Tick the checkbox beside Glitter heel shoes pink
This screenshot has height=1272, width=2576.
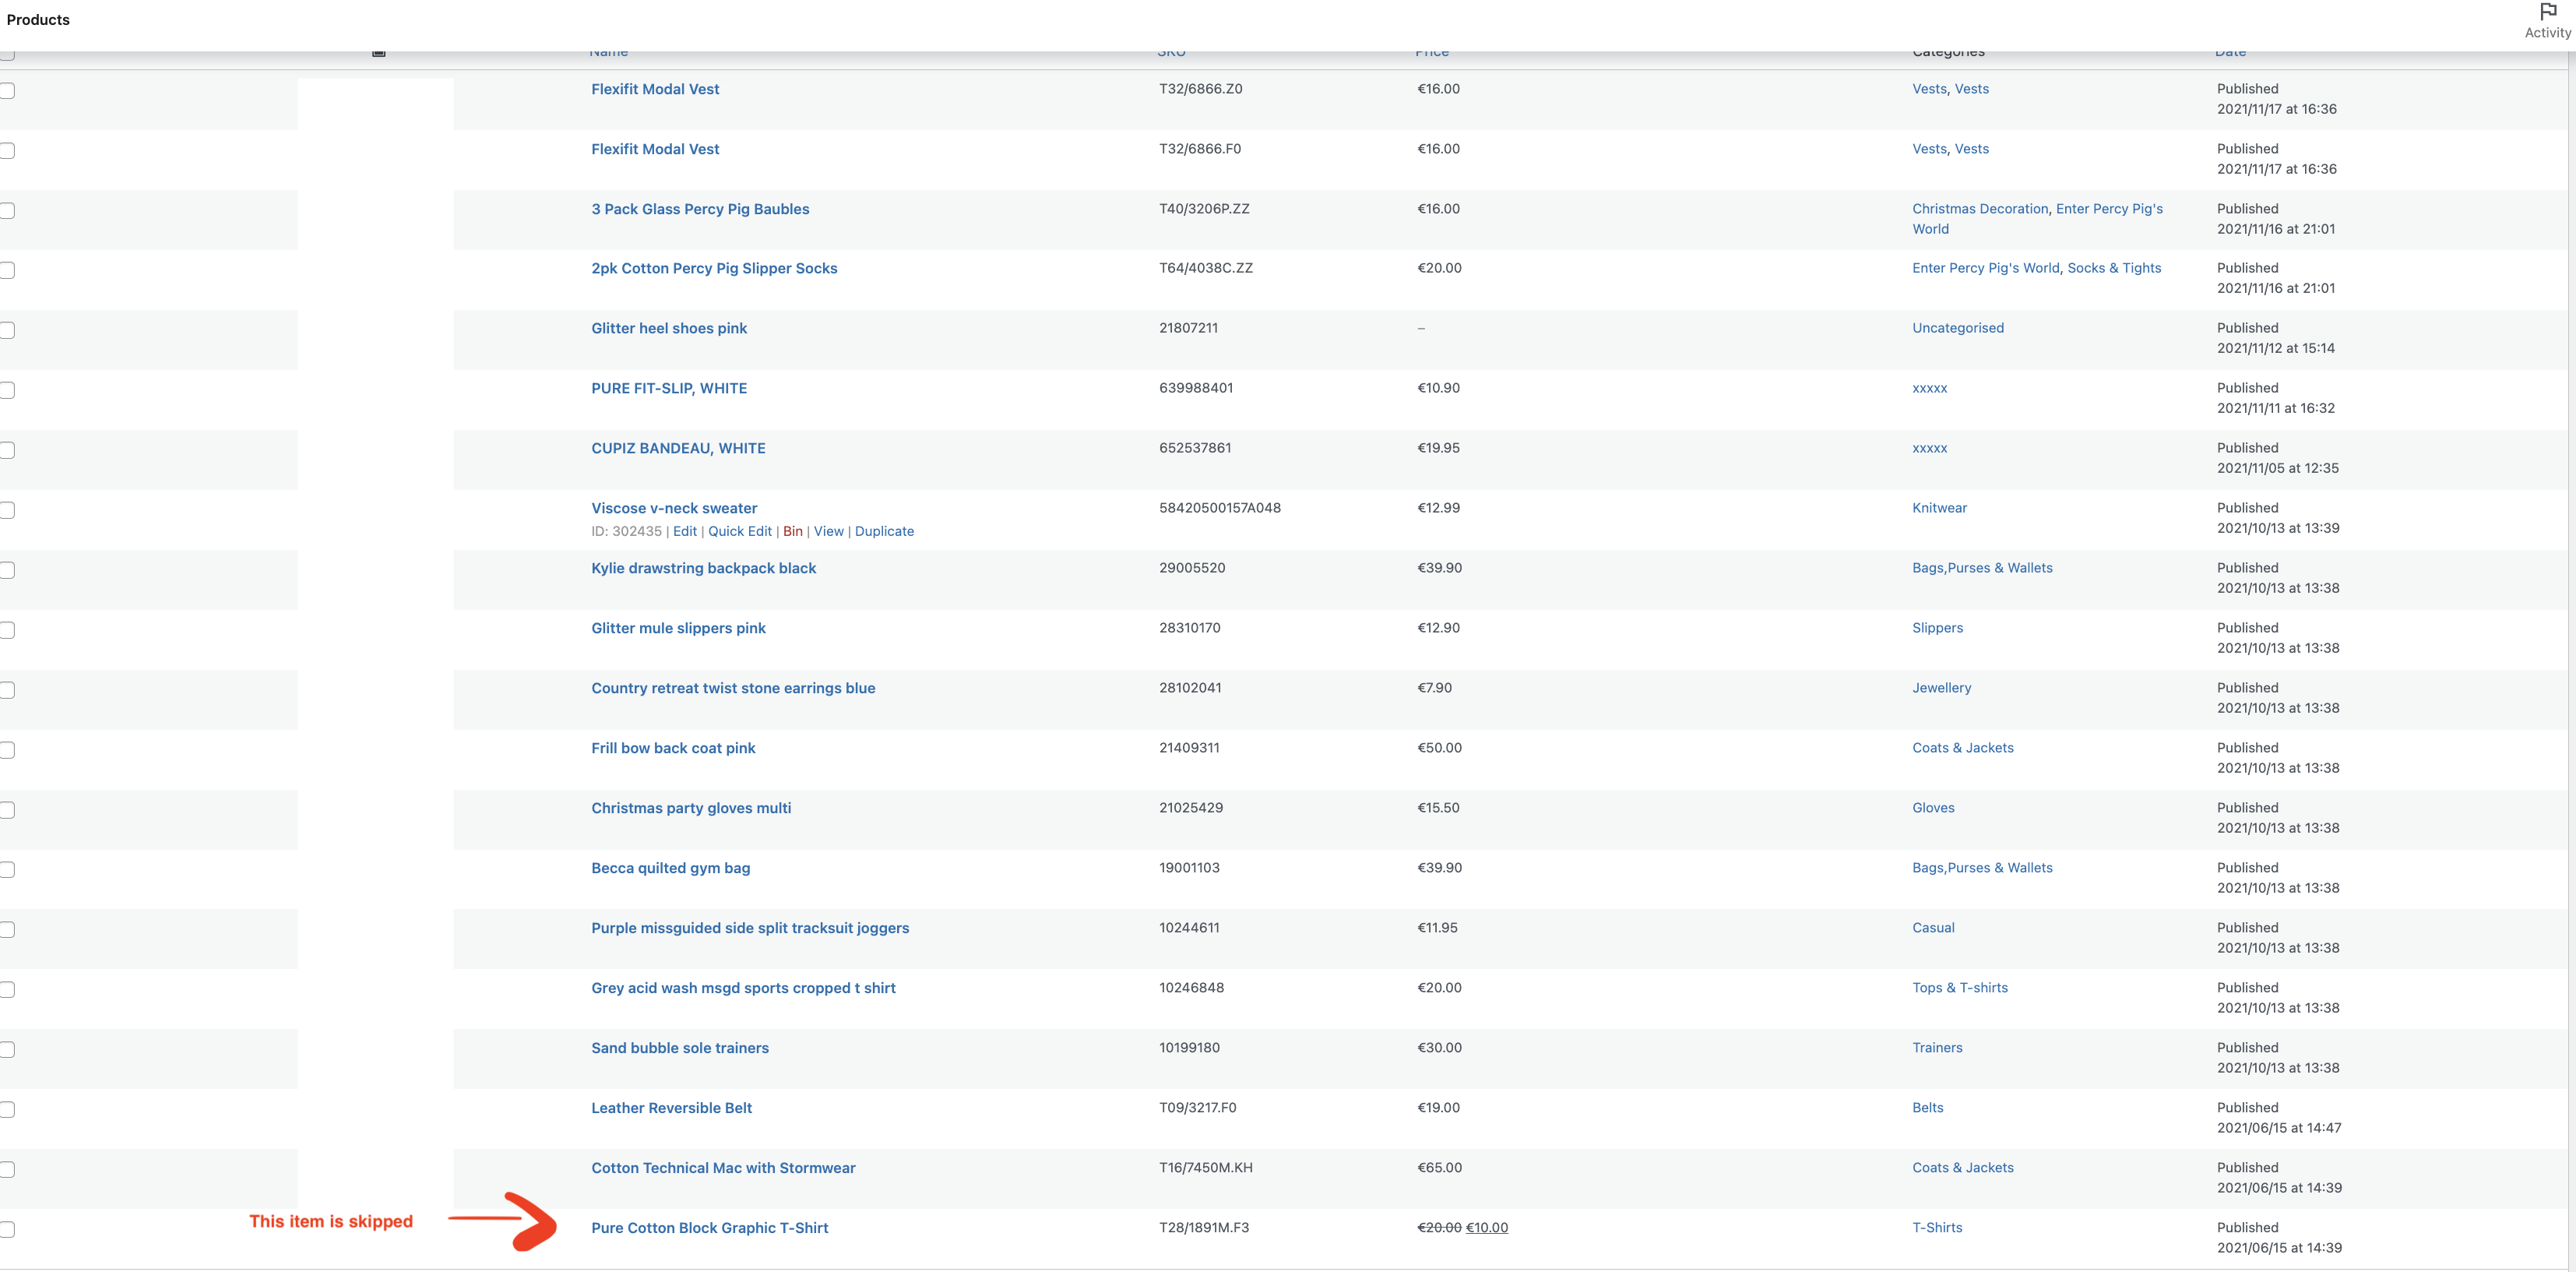(x=6, y=330)
